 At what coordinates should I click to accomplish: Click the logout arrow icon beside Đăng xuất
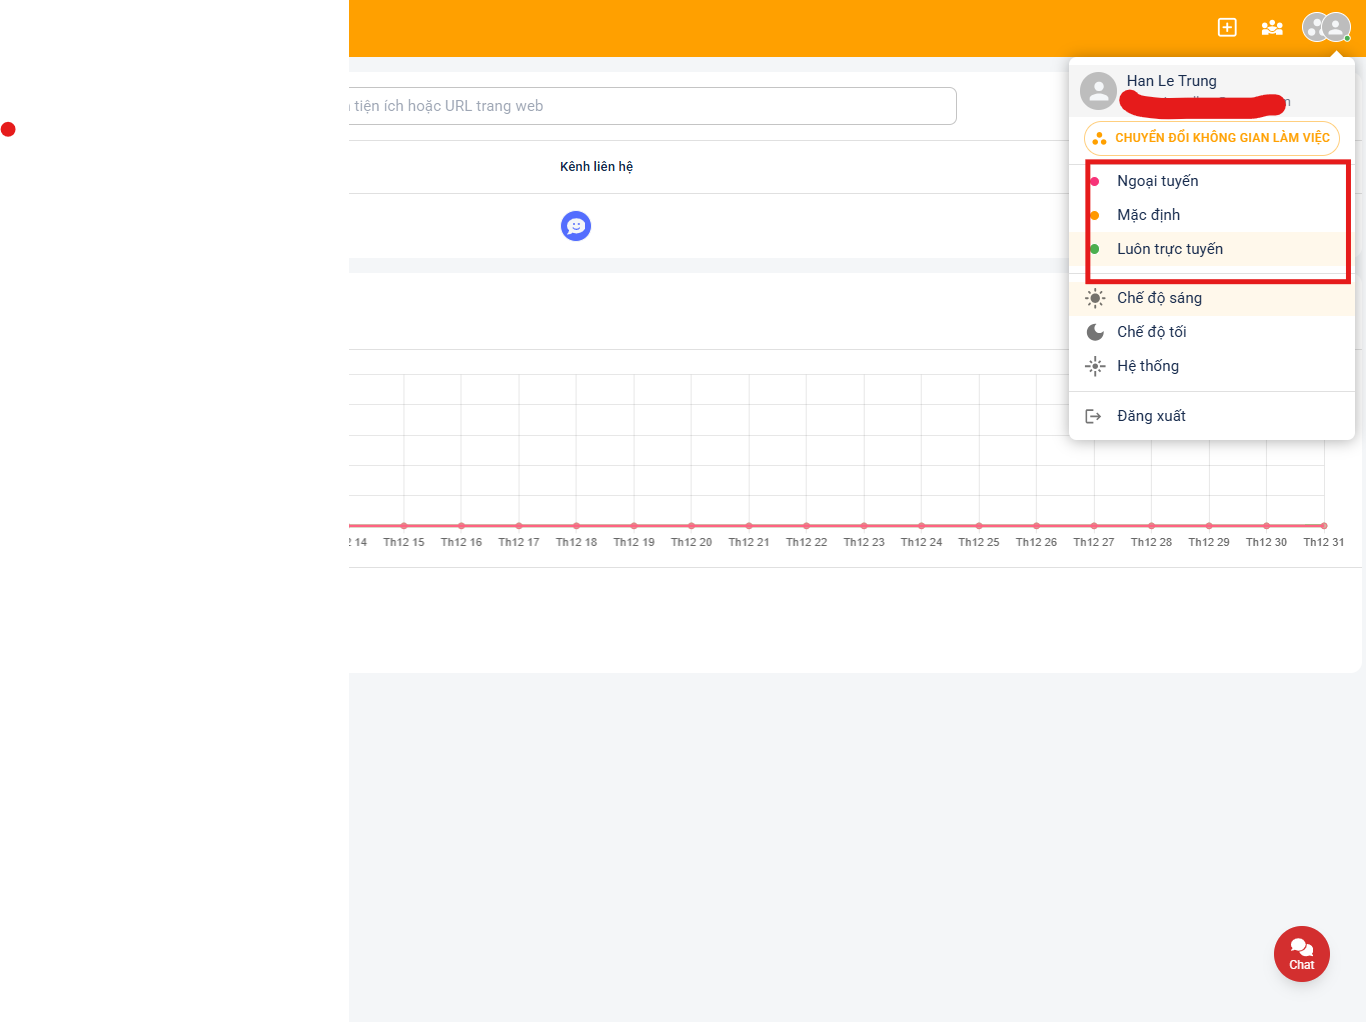tap(1095, 415)
